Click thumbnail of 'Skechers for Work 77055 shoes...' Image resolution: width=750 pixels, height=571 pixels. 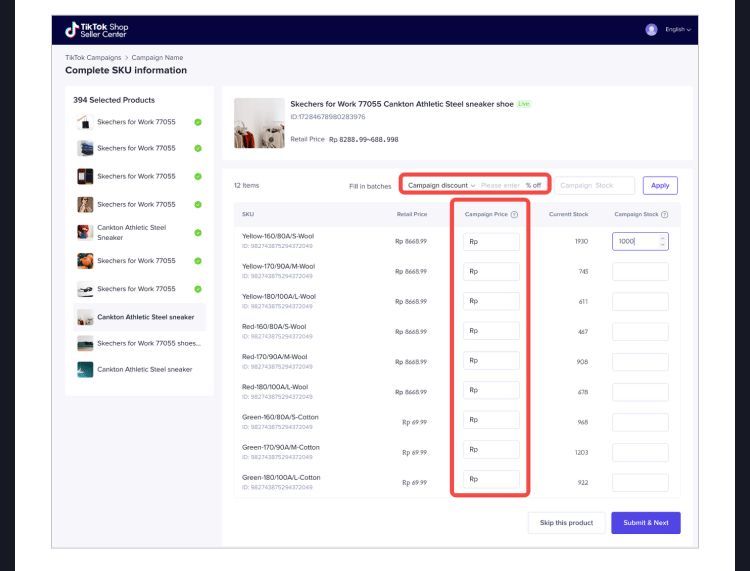pyautogui.click(x=85, y=343)
